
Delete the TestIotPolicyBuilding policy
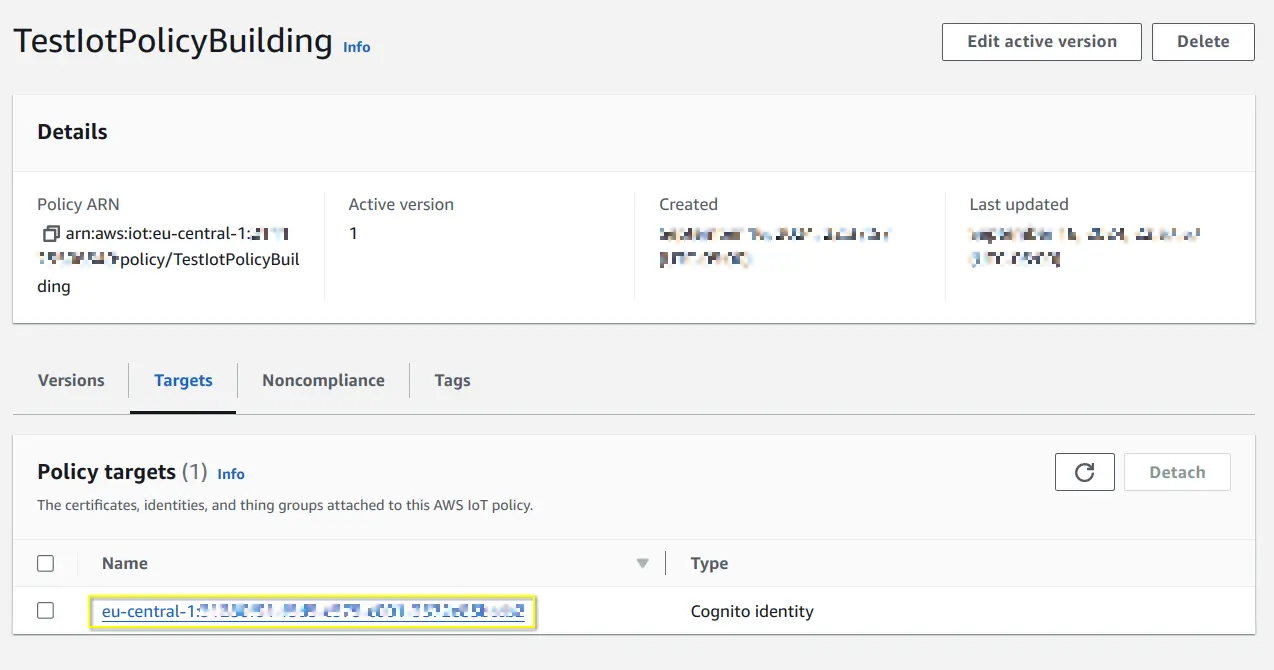pos(1203,42)
